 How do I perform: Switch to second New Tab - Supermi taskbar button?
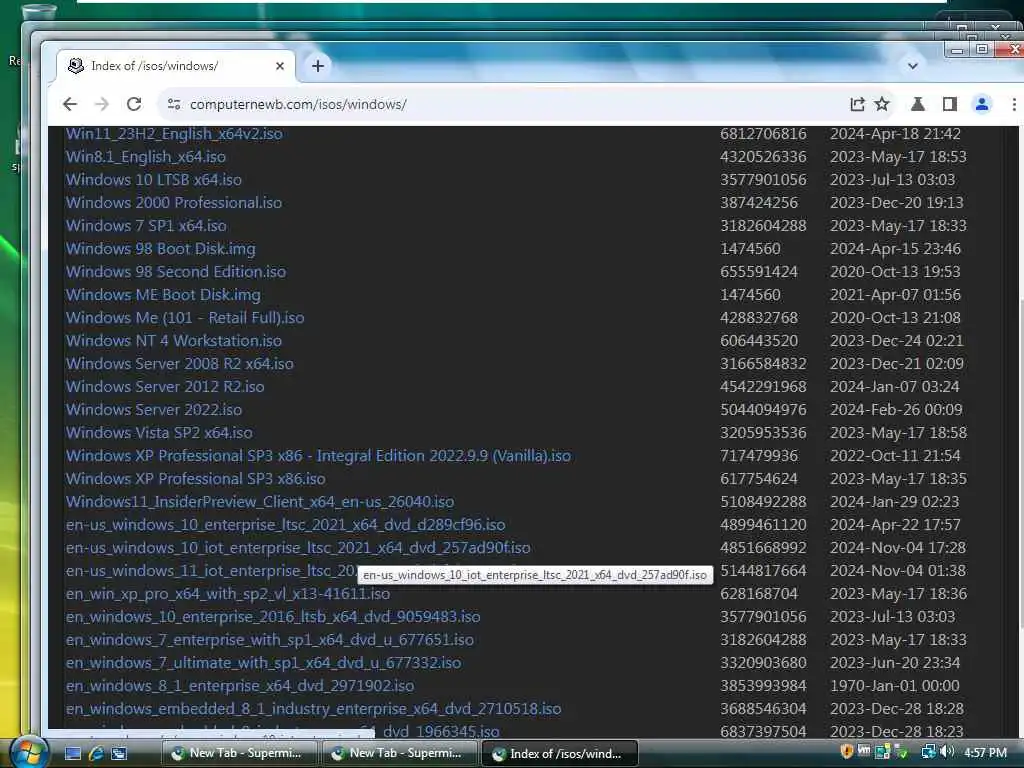pyautogui.click(x=399, y=753)
